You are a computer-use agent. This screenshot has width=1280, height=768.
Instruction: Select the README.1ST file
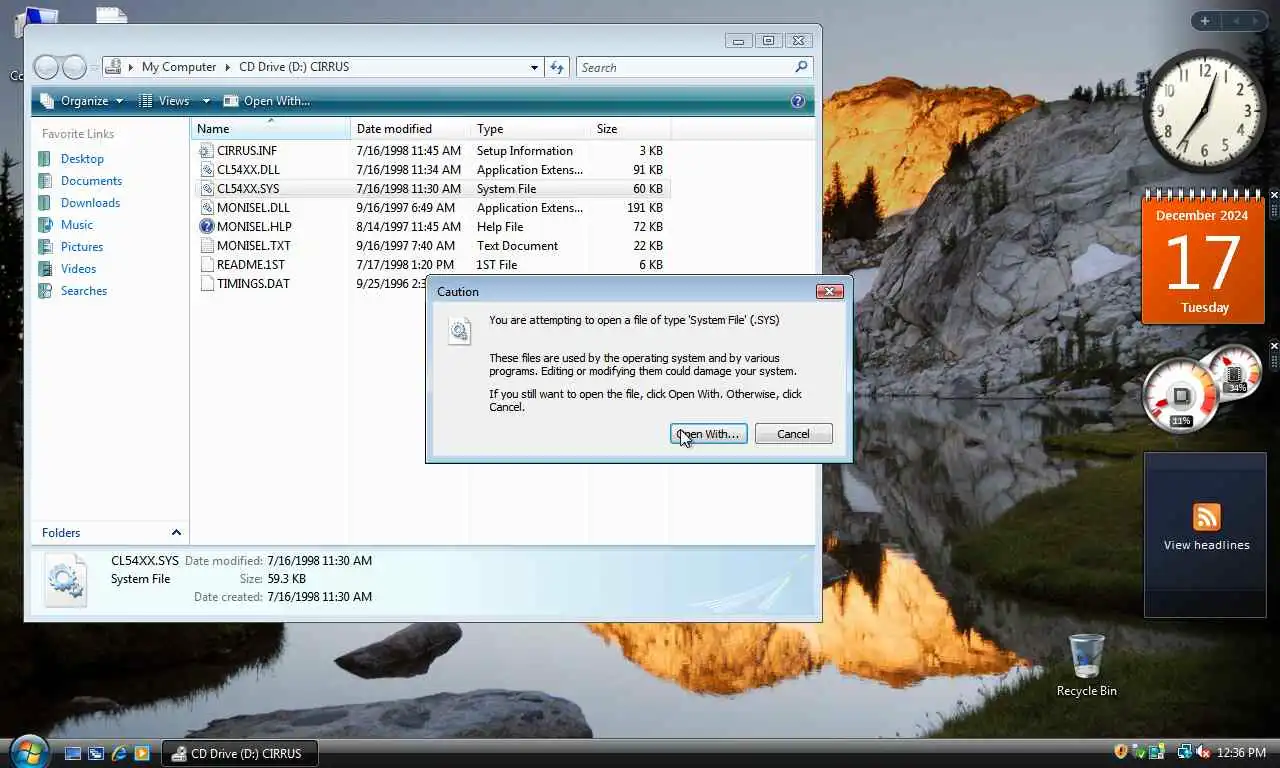coord(251,265)
